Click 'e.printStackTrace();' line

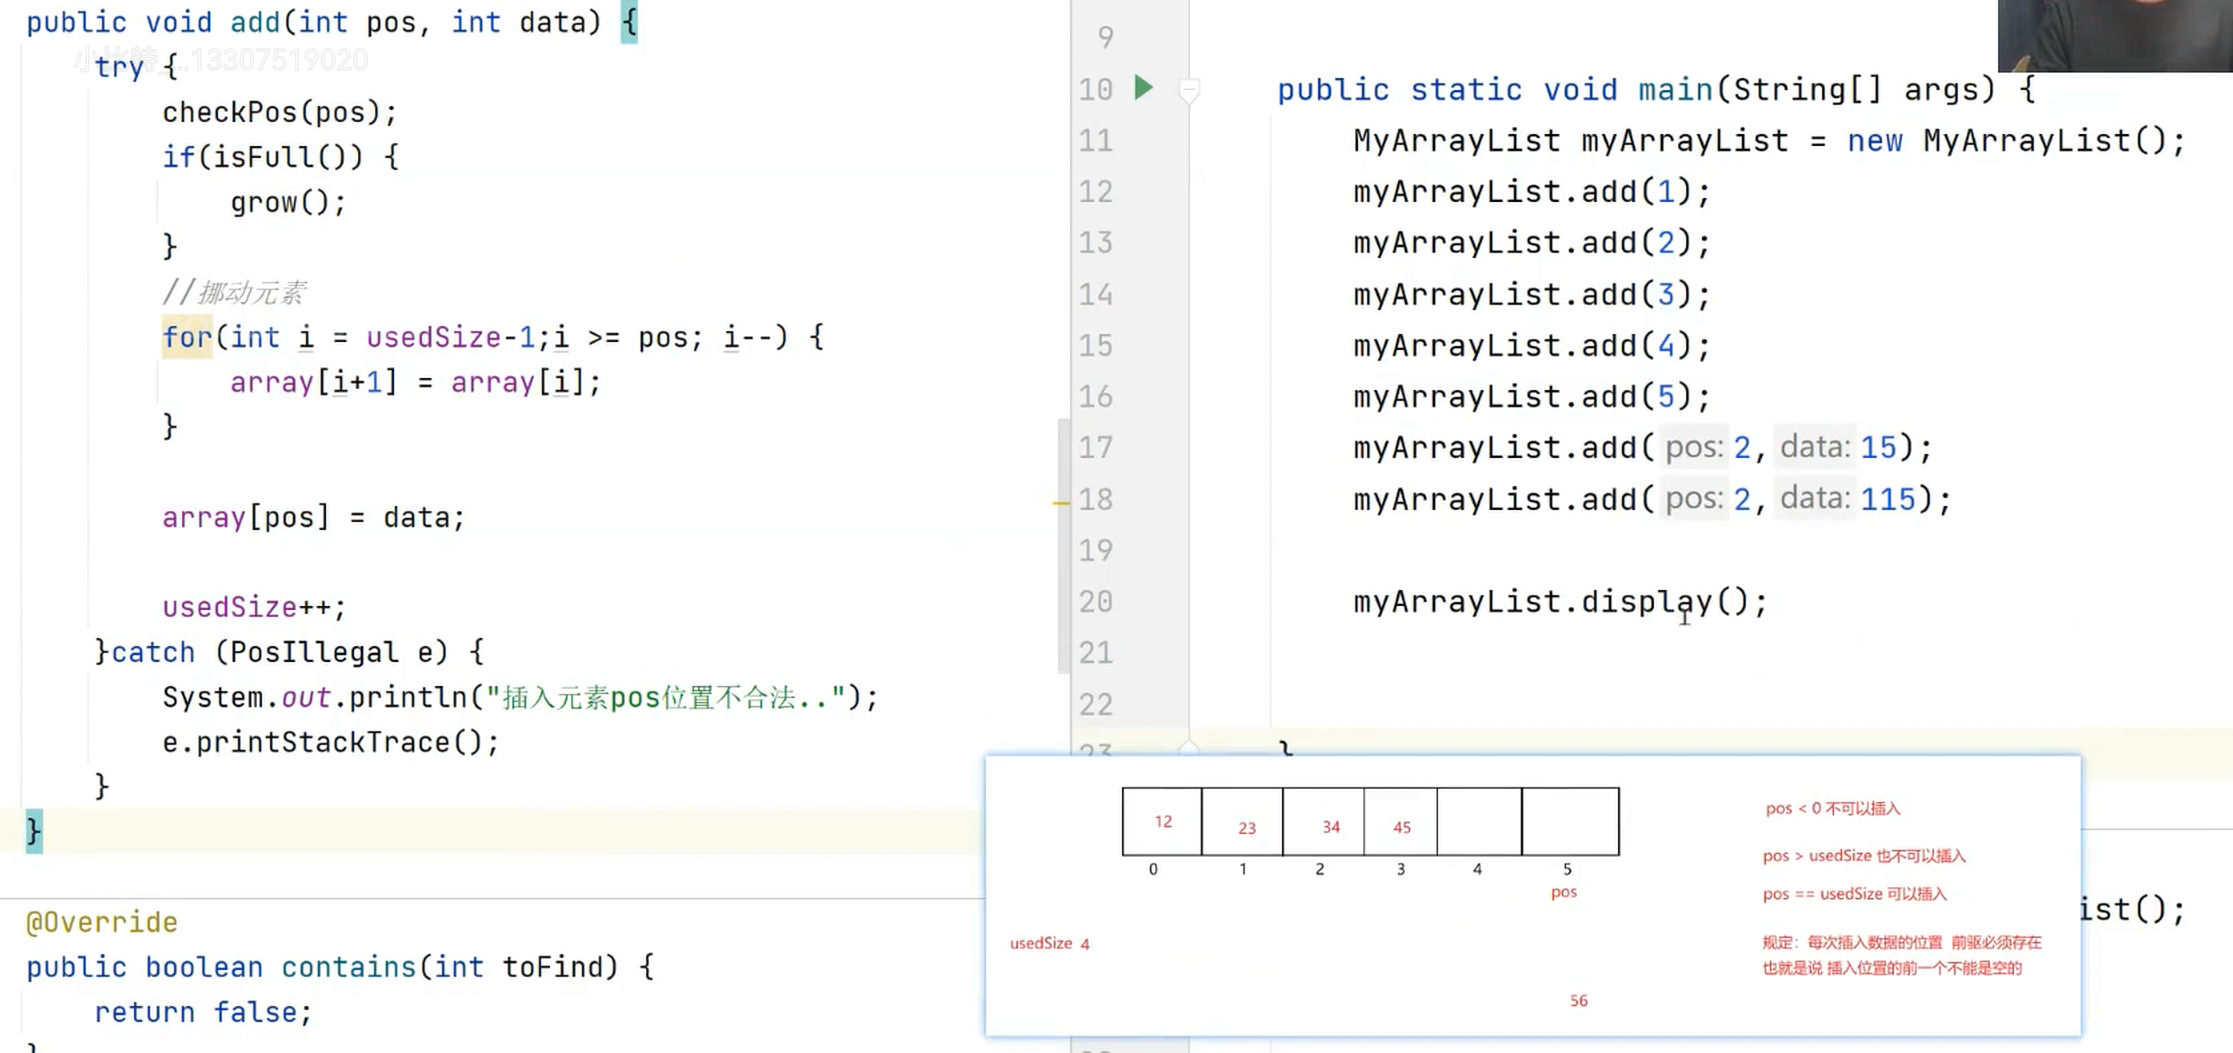(x=330, y=742)
